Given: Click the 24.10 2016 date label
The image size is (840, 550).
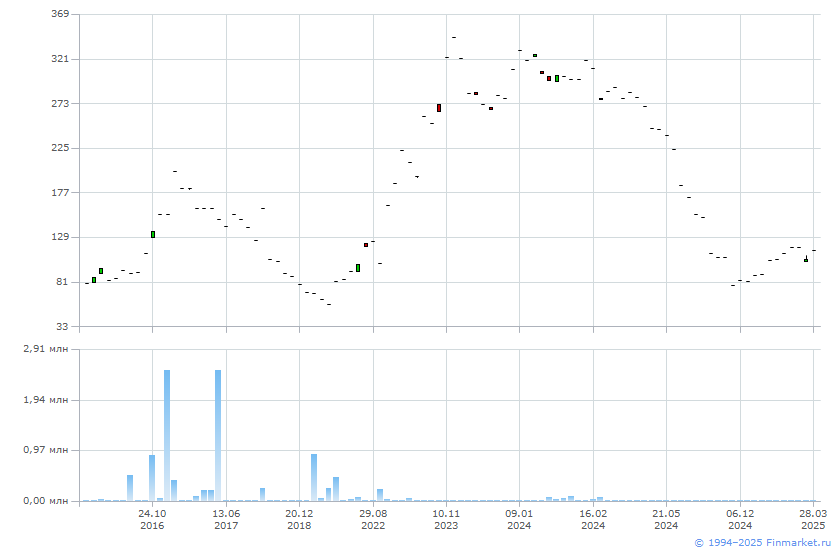Looking at the screenshot, I should click(x=152, y=519).
